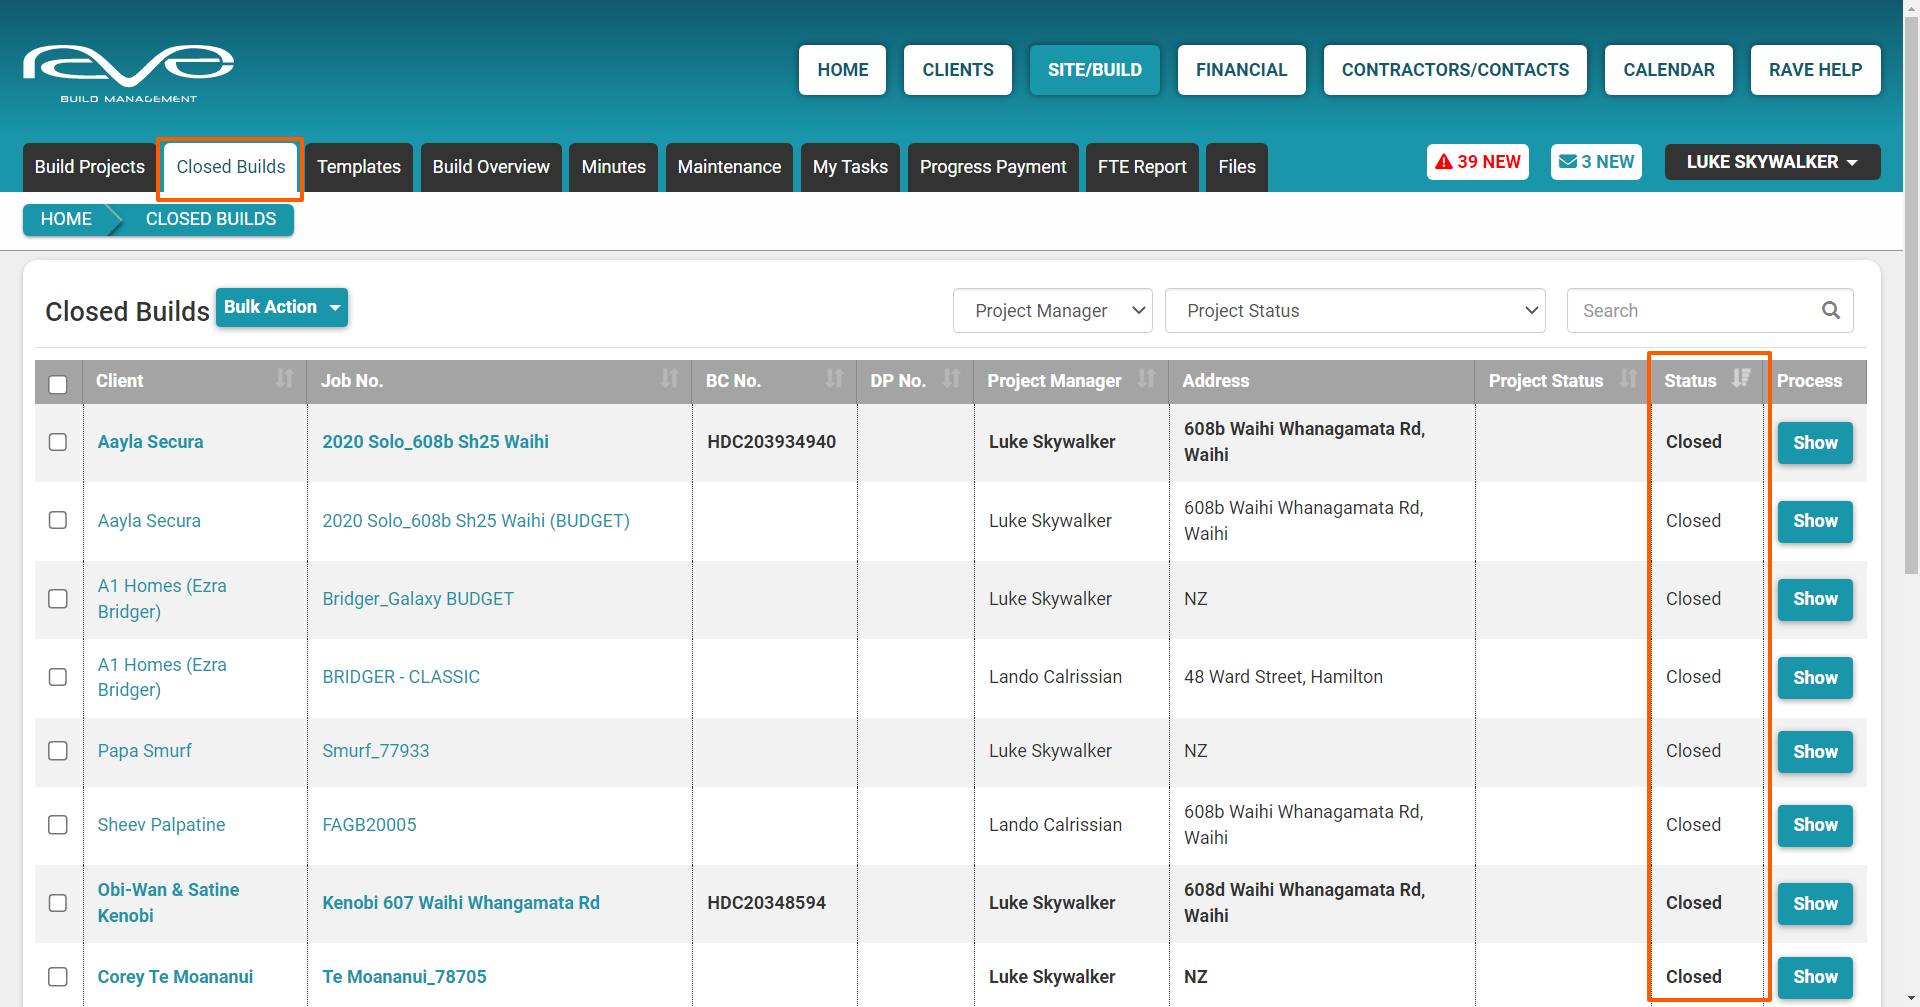Open the Project Manager filter dropdown

[x=1052, y=311]
